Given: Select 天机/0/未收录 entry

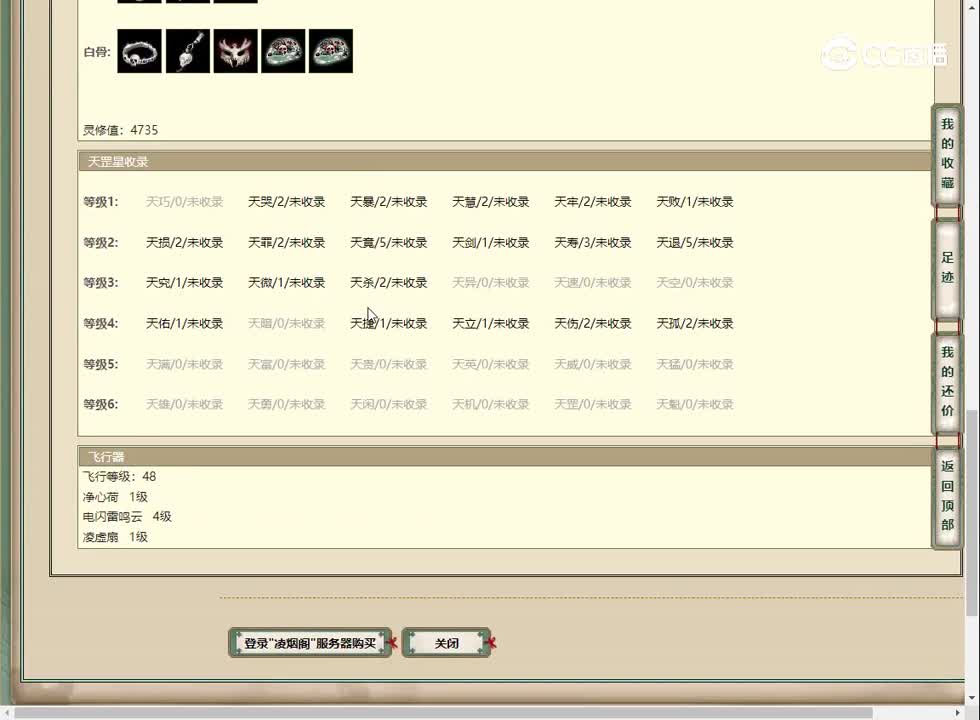Looking at the screenshot, I should coord(491,404).
